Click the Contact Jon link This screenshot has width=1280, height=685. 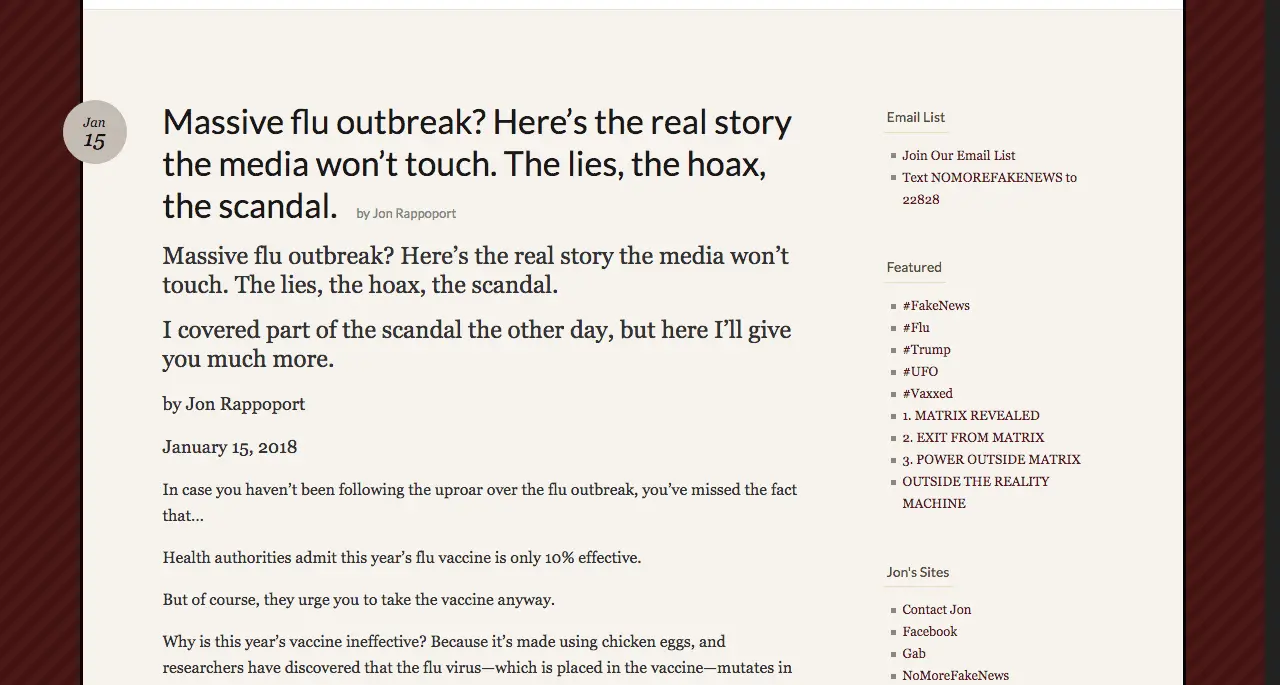click(936, 609)
